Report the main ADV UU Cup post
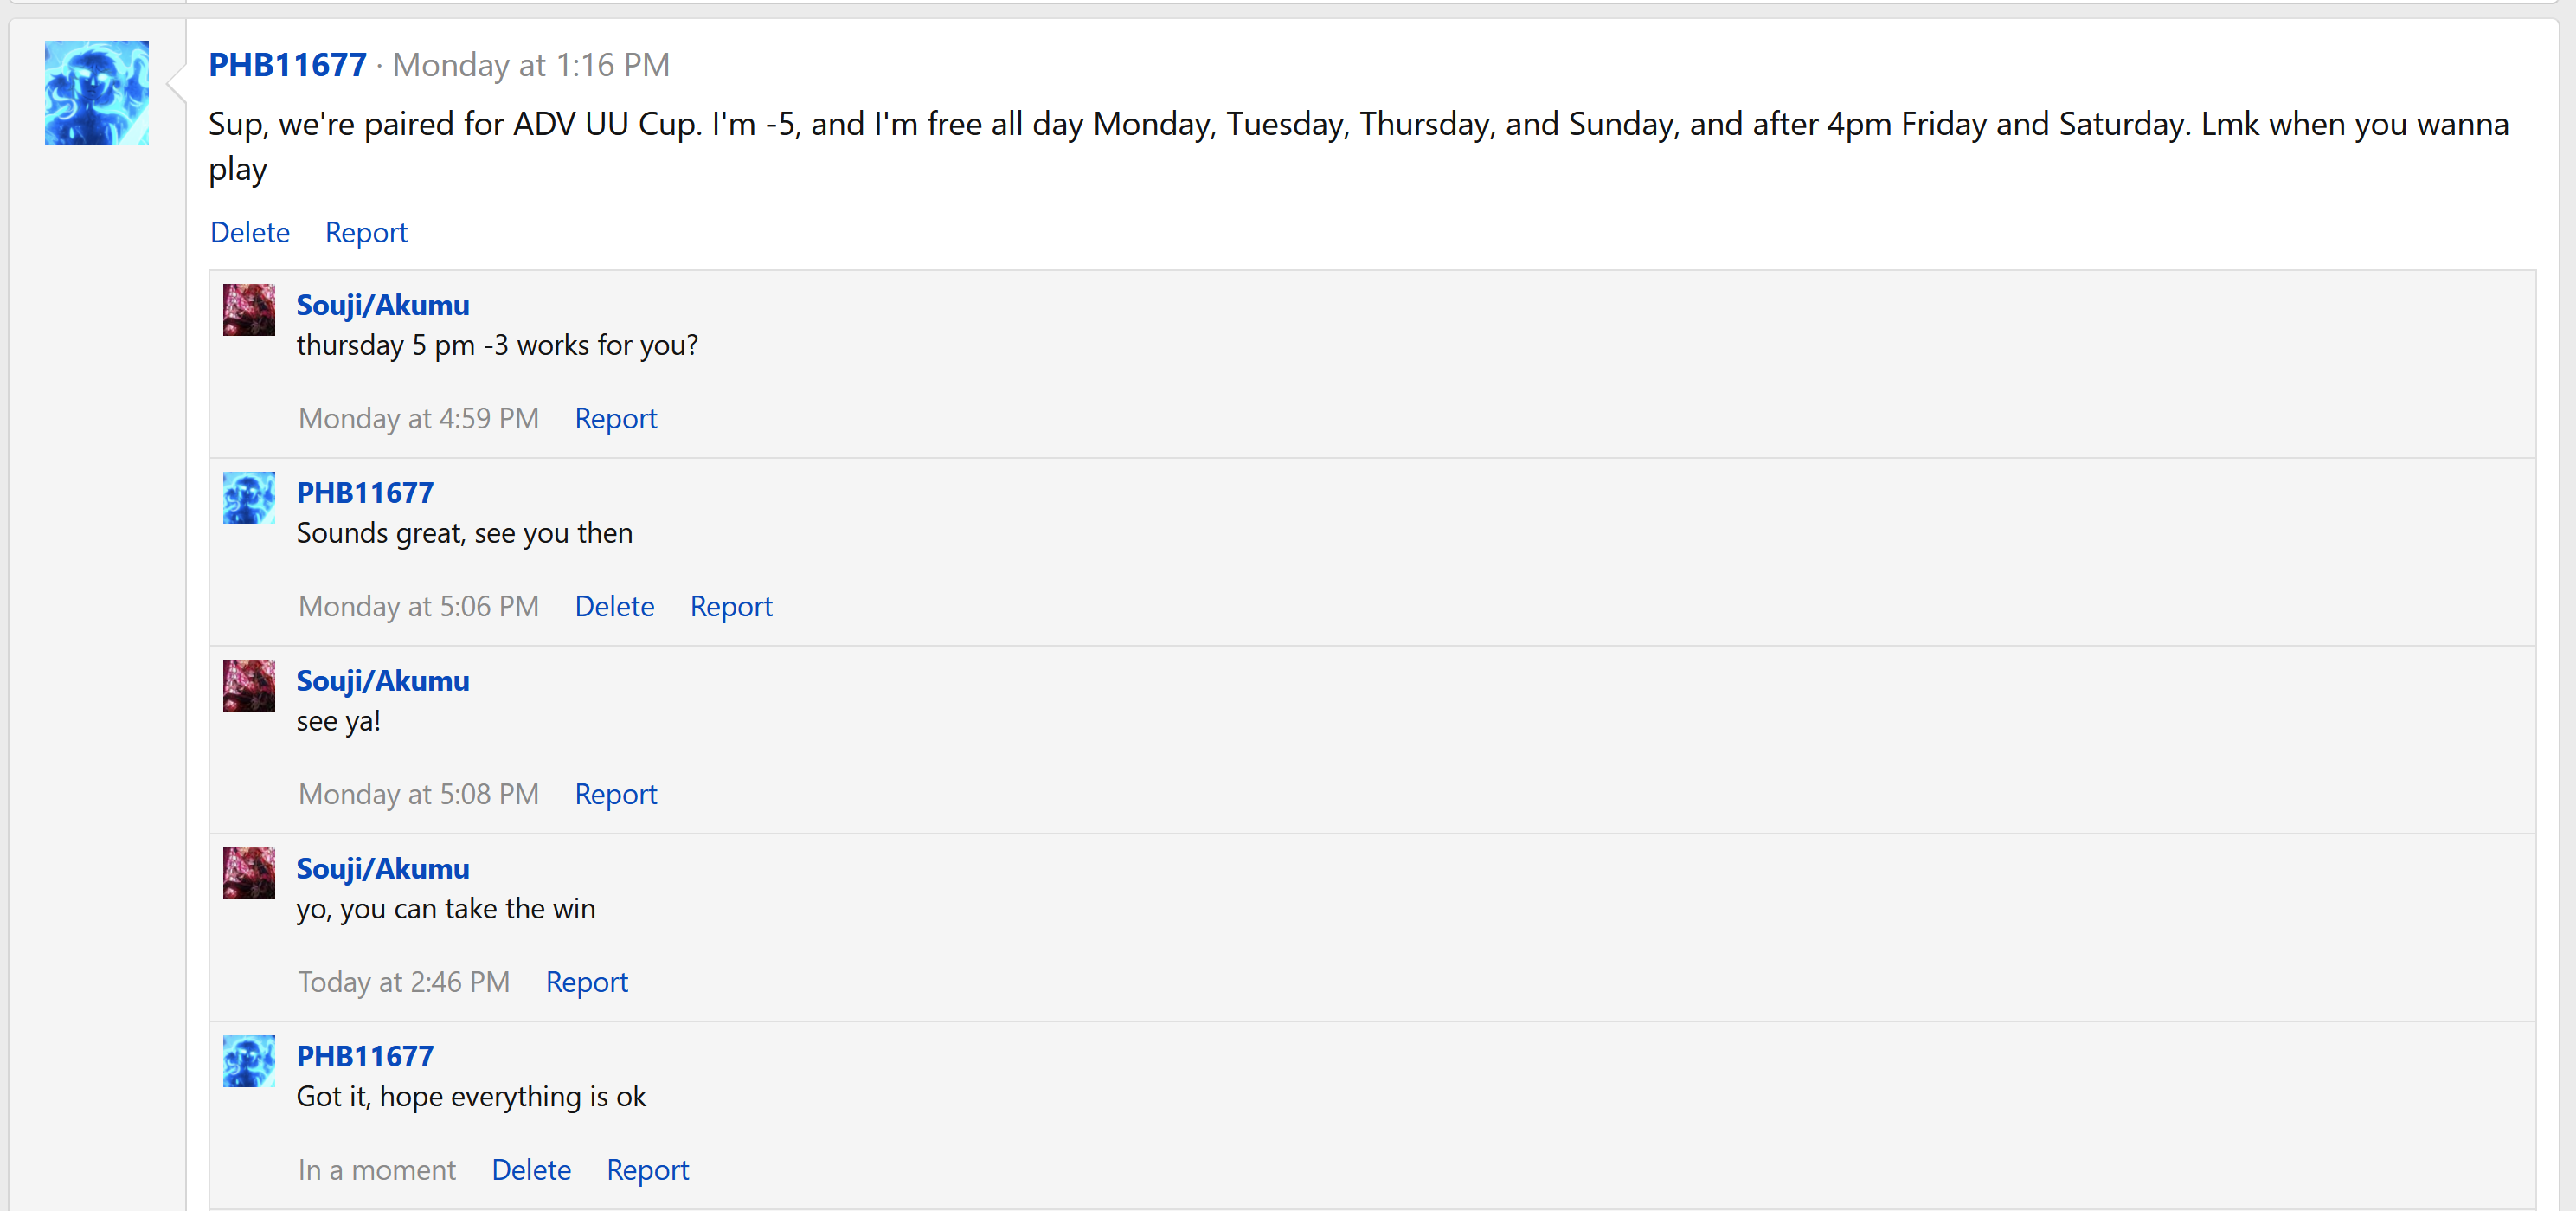Image resolution: width=2576 pixels, height=1211 pixels. [366, 233]
